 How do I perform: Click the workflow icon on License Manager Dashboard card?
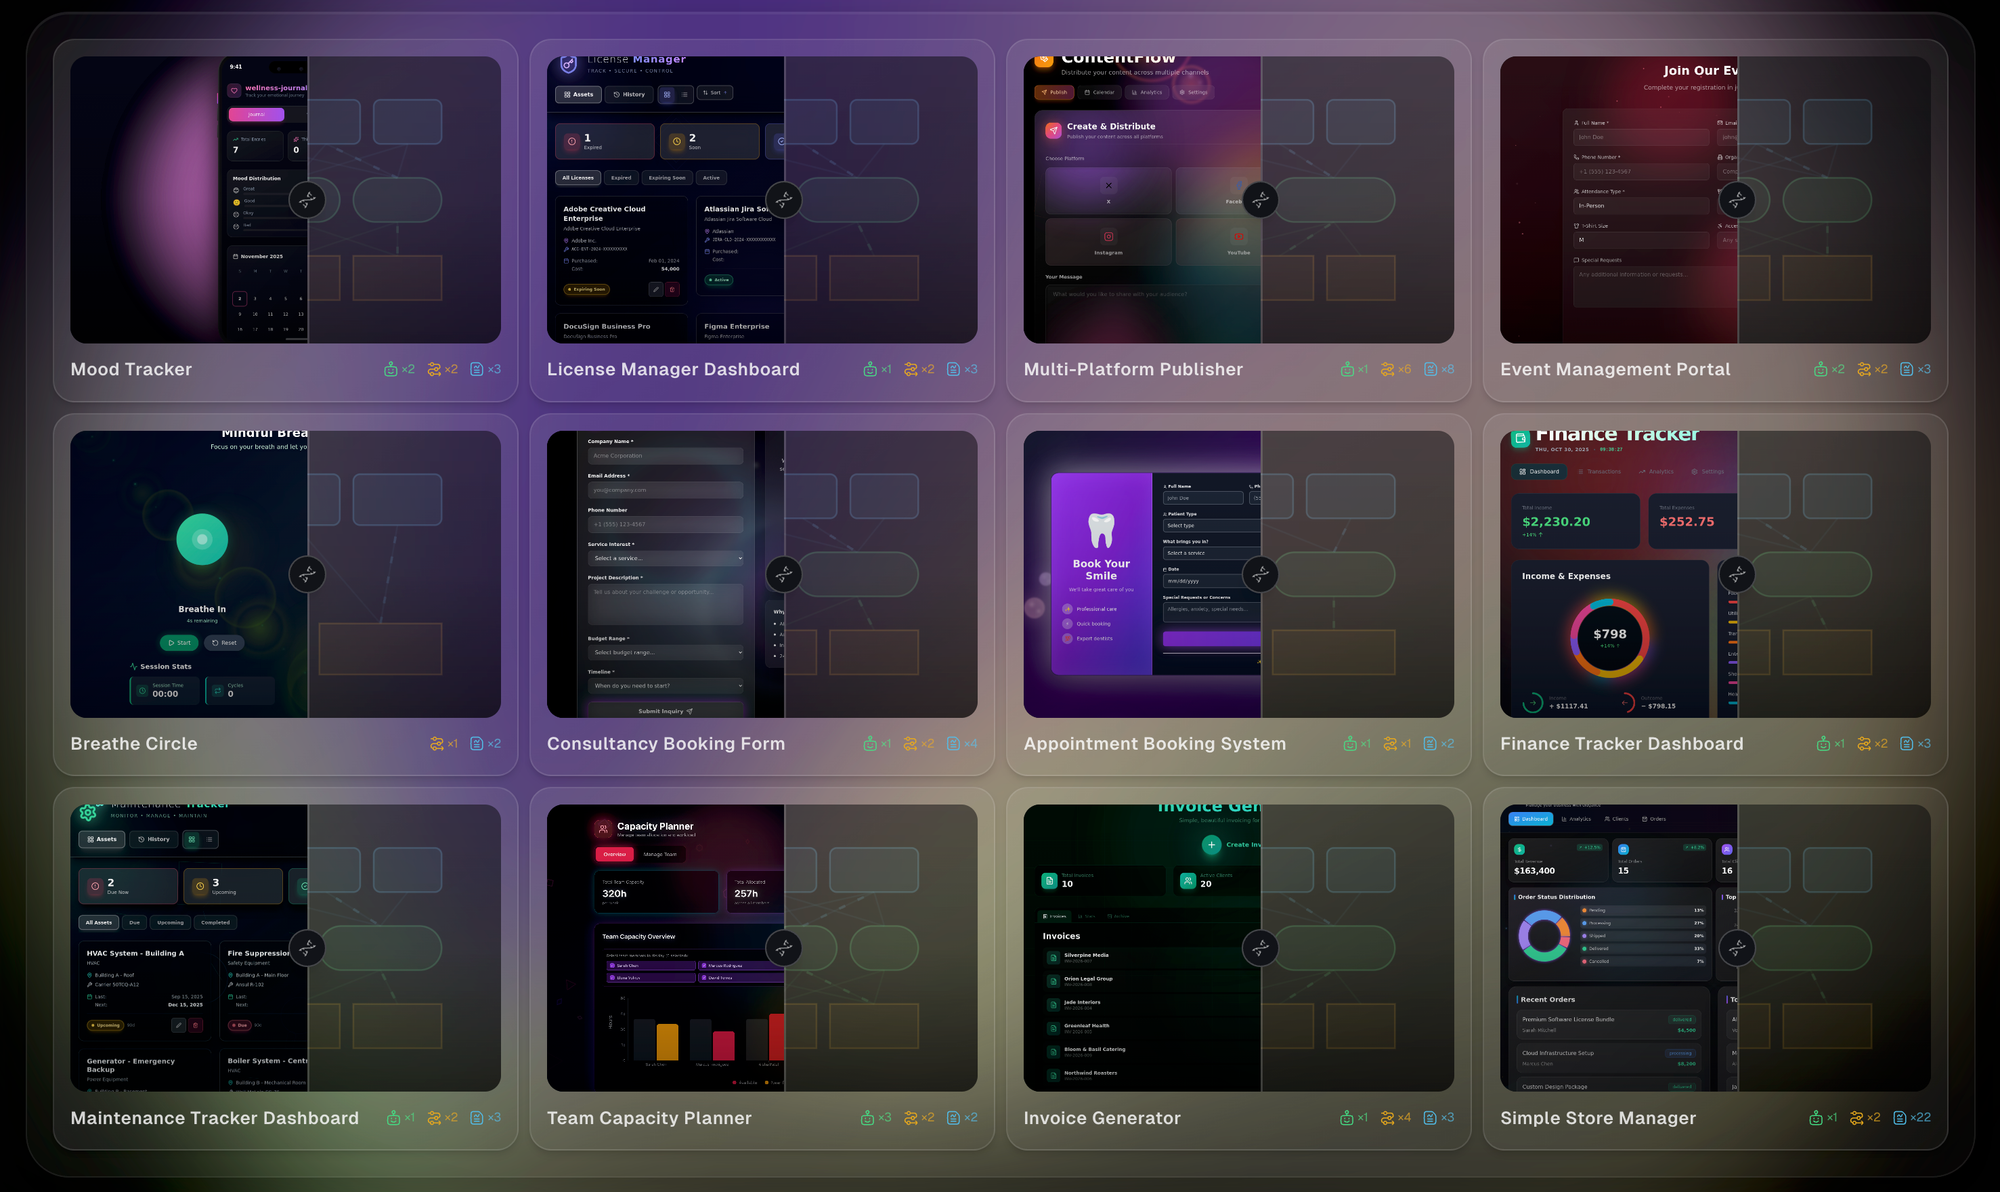(911, 369)
